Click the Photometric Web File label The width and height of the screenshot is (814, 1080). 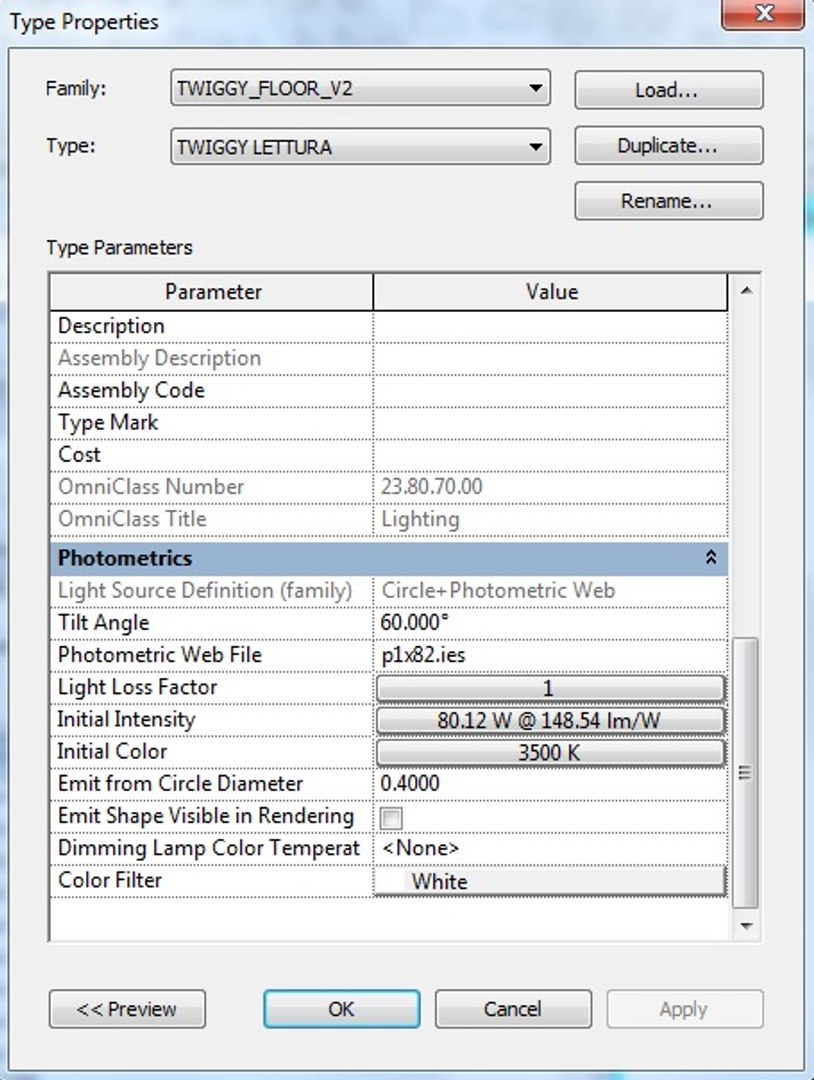(x=160, y=654)
